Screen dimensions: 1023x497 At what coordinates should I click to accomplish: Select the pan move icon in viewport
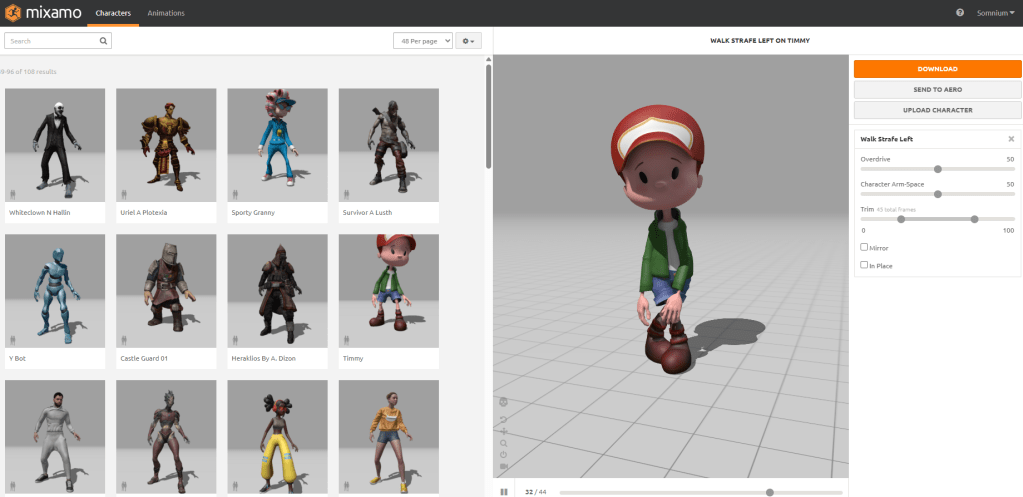tap(504, 430)
